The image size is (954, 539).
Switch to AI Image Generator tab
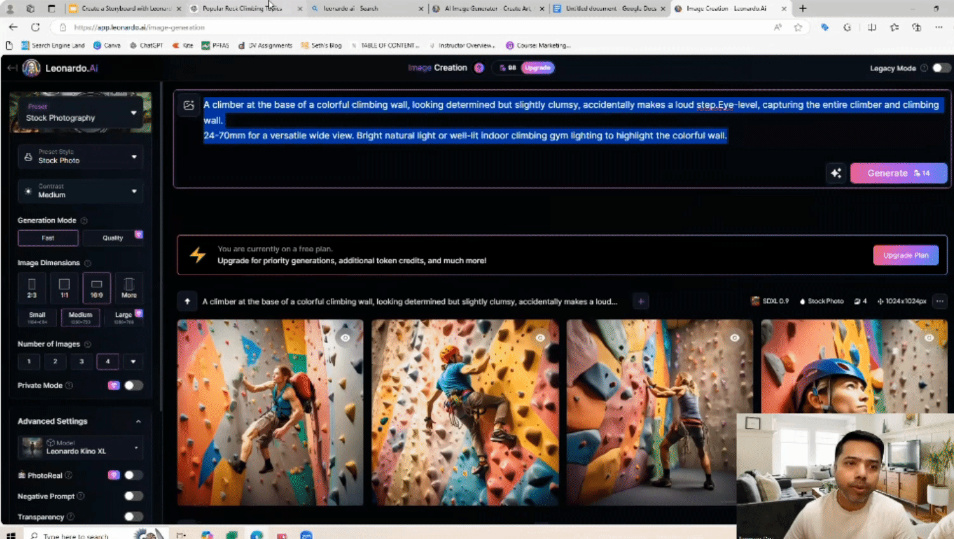tap(487, 9)
